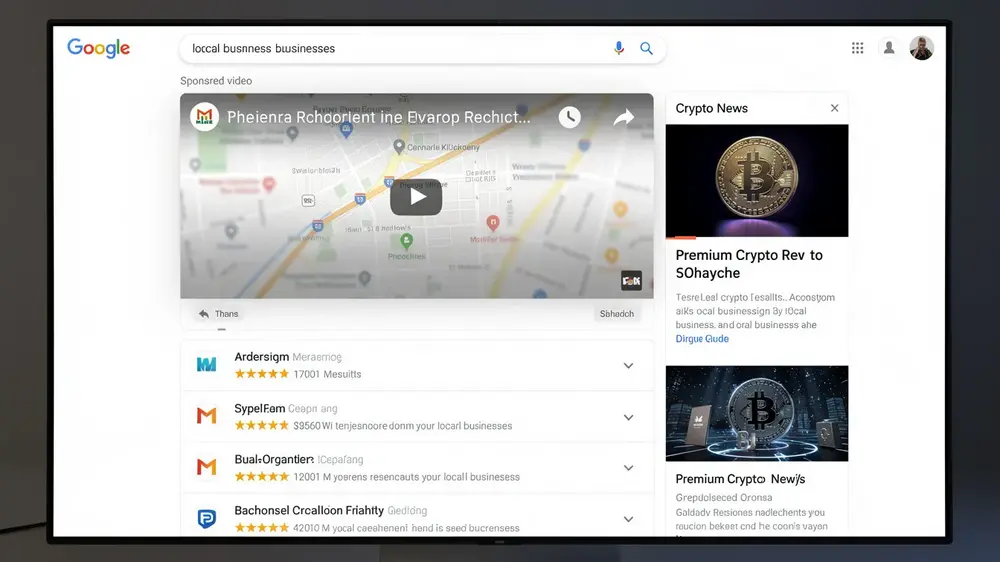The image size is (1000, 562).
Task: Click the Sponsred video label
Action: (x=216, y=81)
